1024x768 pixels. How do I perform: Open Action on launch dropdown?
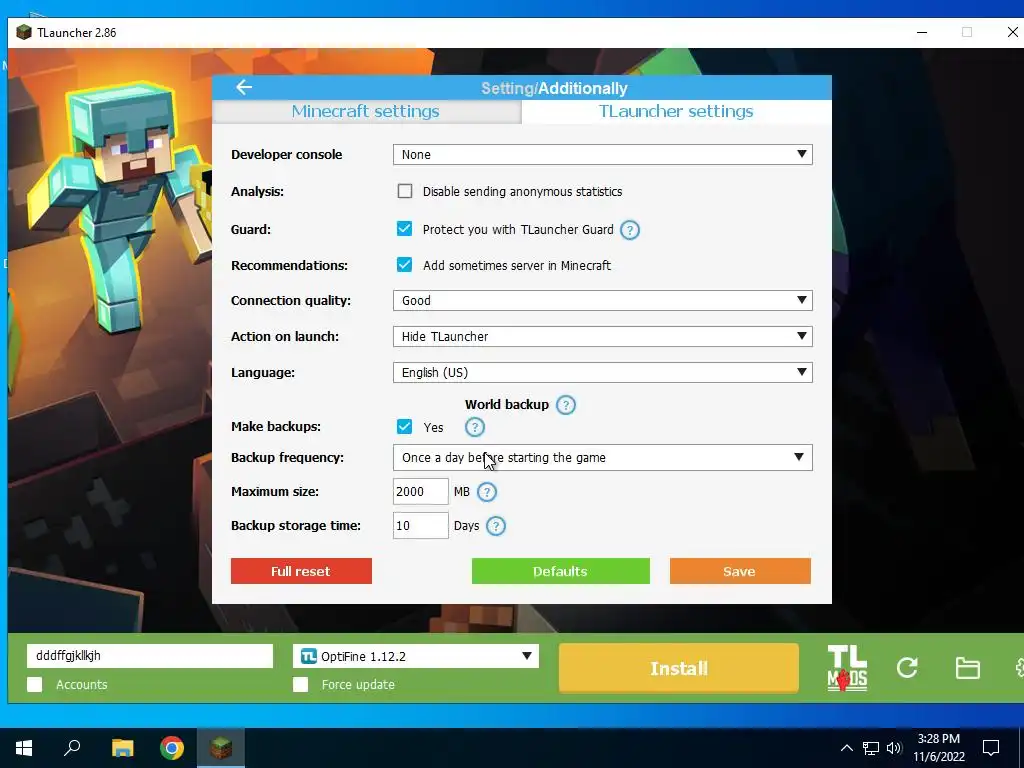pos(603,336)
